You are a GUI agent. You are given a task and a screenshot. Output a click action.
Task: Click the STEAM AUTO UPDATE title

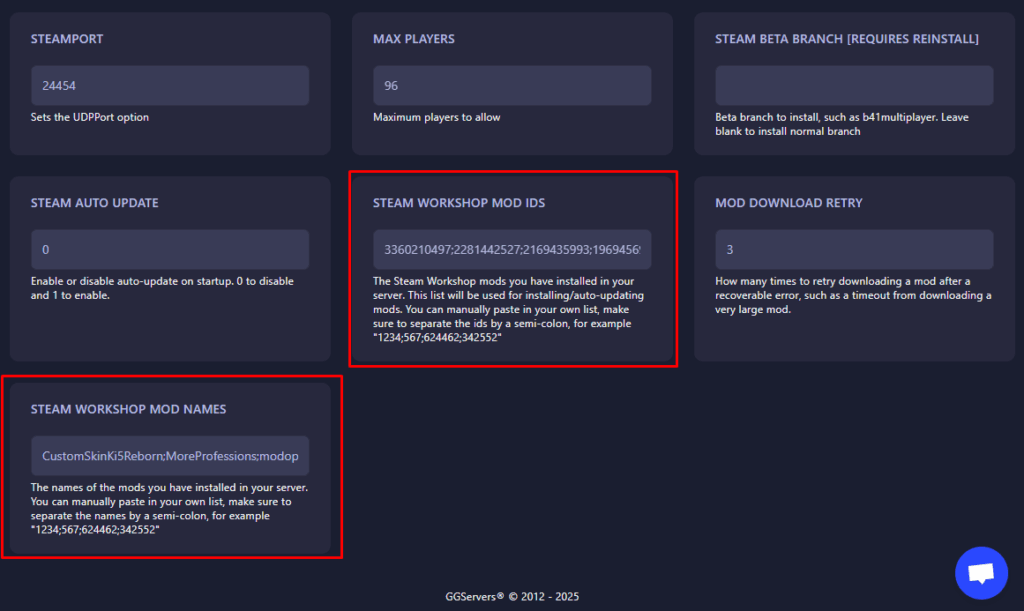click(94, 203)
